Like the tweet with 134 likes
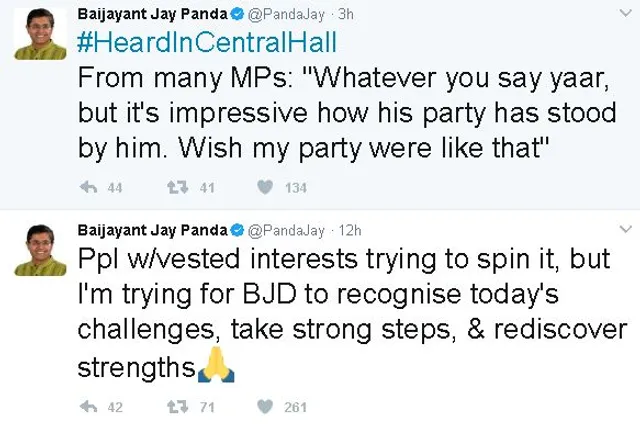The height and width of the screenshot is (427, 640). pyautogui.click(x=265, y=186)
